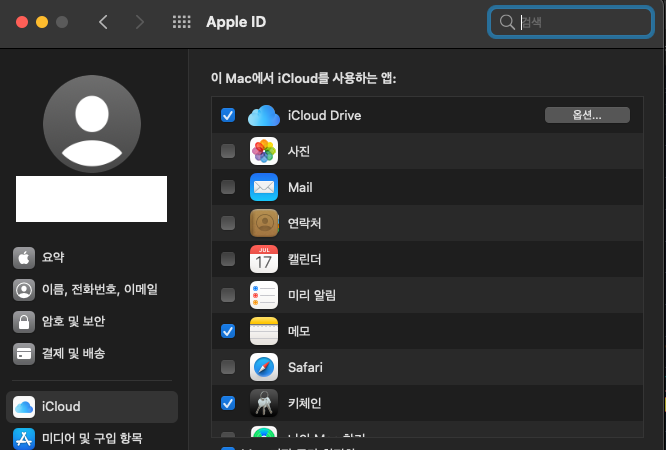The width and height of the screenshot is (666, 450).
Task: Click the iCloud Drive label
Action: coord(325,116)
